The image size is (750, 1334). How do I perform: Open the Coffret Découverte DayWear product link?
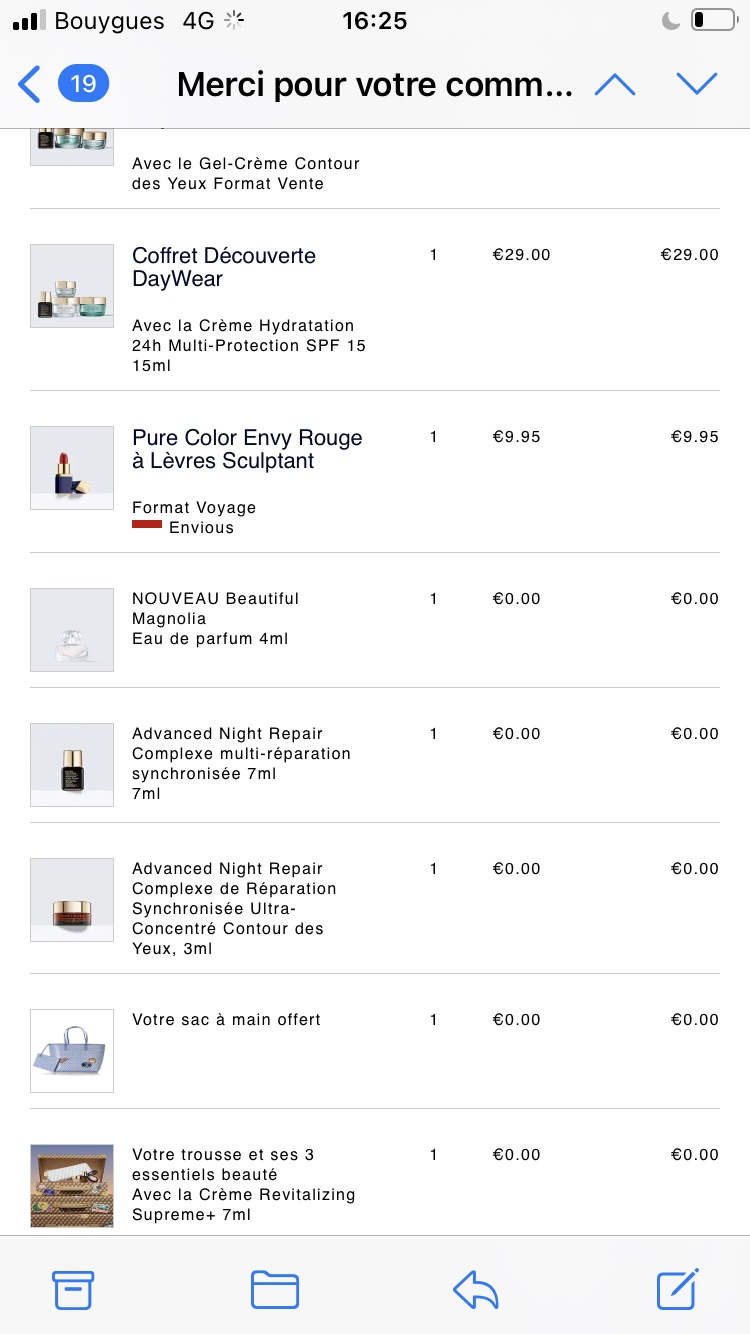224,267
